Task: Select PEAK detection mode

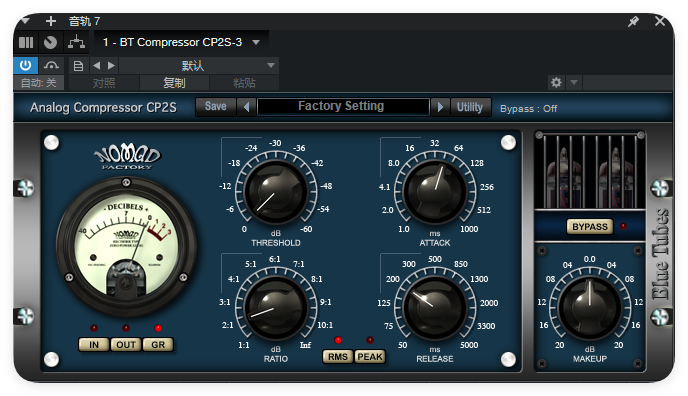Action: (x=370, y=357)
